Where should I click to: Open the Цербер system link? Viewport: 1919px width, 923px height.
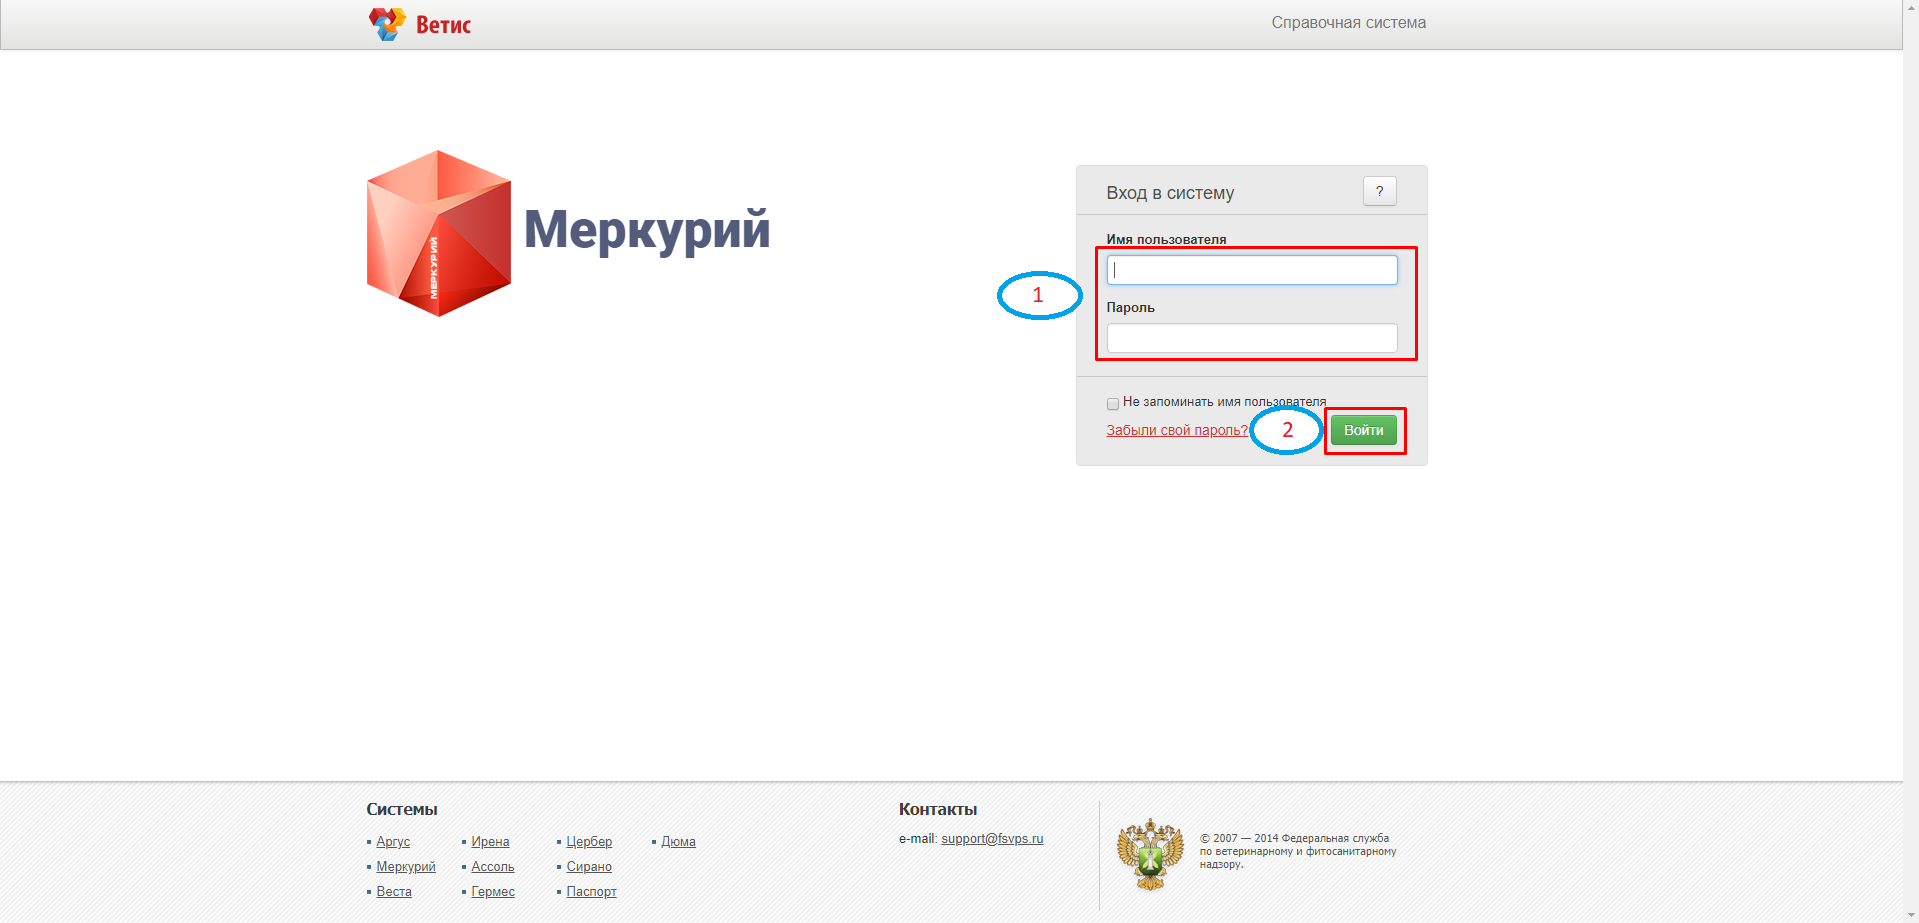[589, 842]
